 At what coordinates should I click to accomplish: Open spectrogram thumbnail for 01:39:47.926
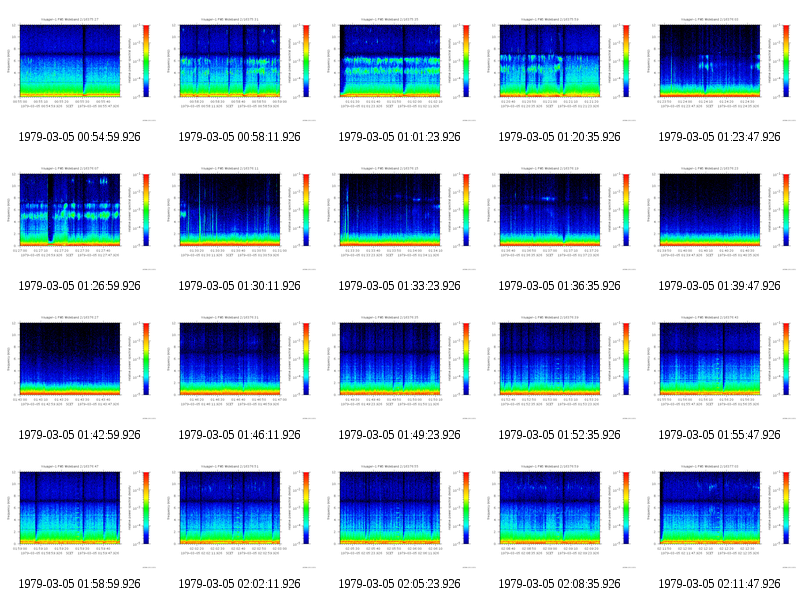point(720,217)
